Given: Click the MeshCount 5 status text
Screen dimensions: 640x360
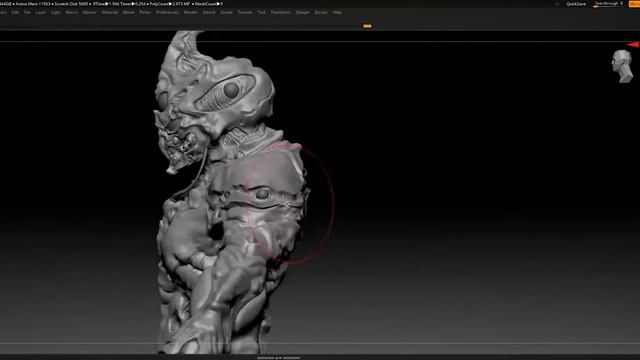Looking at the screenshot, I should pyautogui.click(x=209, y=4).
